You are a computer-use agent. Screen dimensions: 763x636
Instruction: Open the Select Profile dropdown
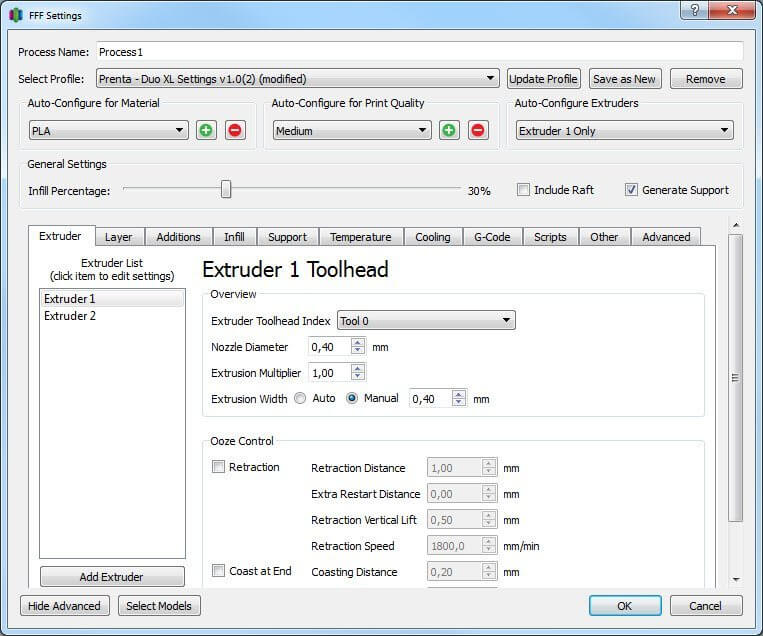[297, 79]
